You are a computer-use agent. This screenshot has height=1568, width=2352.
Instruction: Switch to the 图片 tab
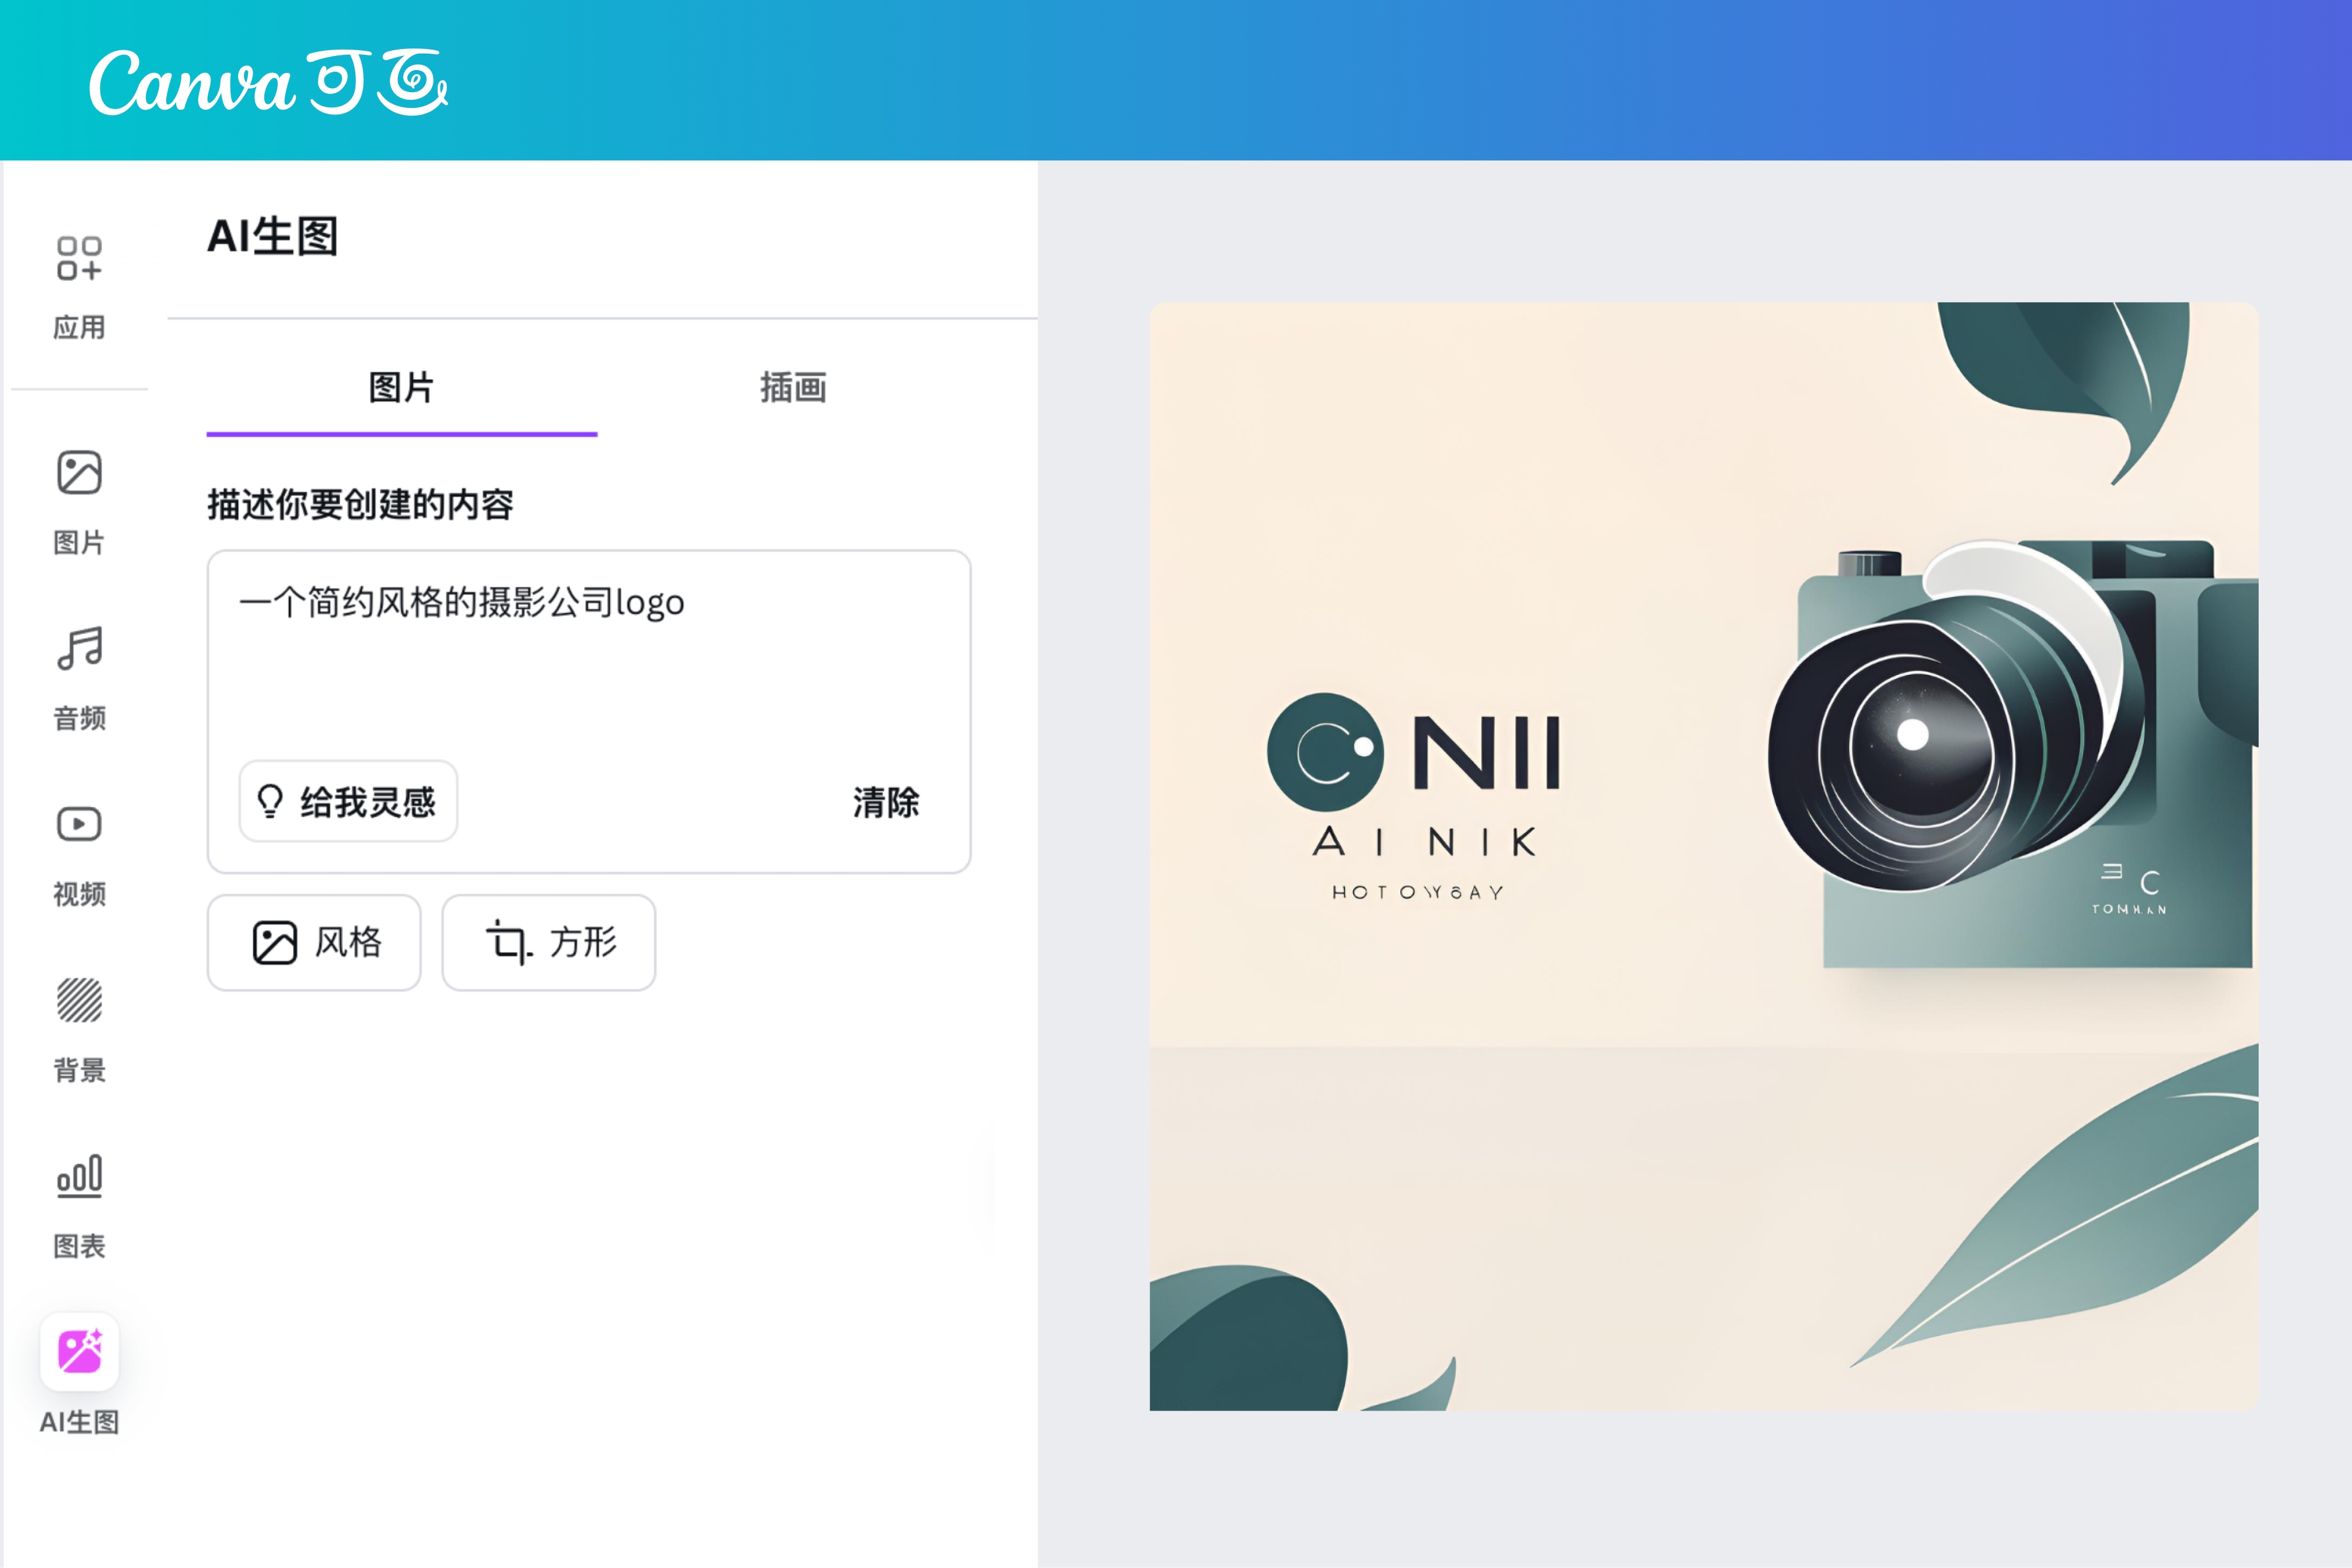tap(401, 388)
